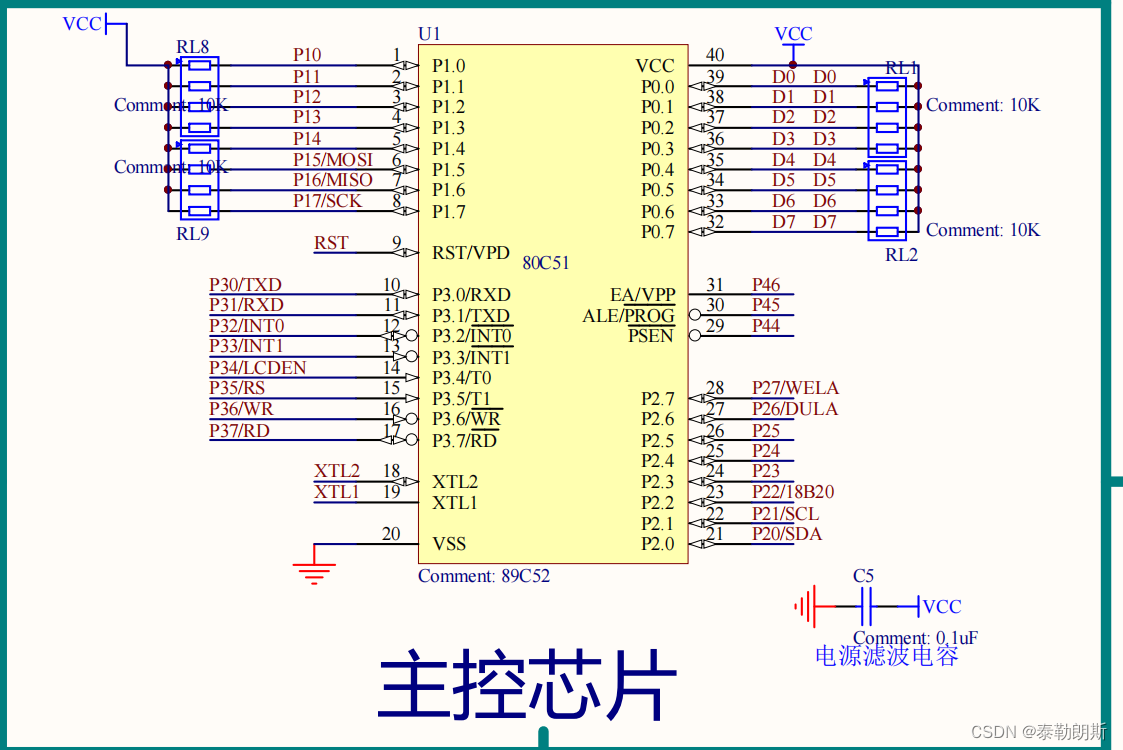This screenshot has width=1123, height=750.
Task: Click the P45 net label
Action: [x=766, y=304]
